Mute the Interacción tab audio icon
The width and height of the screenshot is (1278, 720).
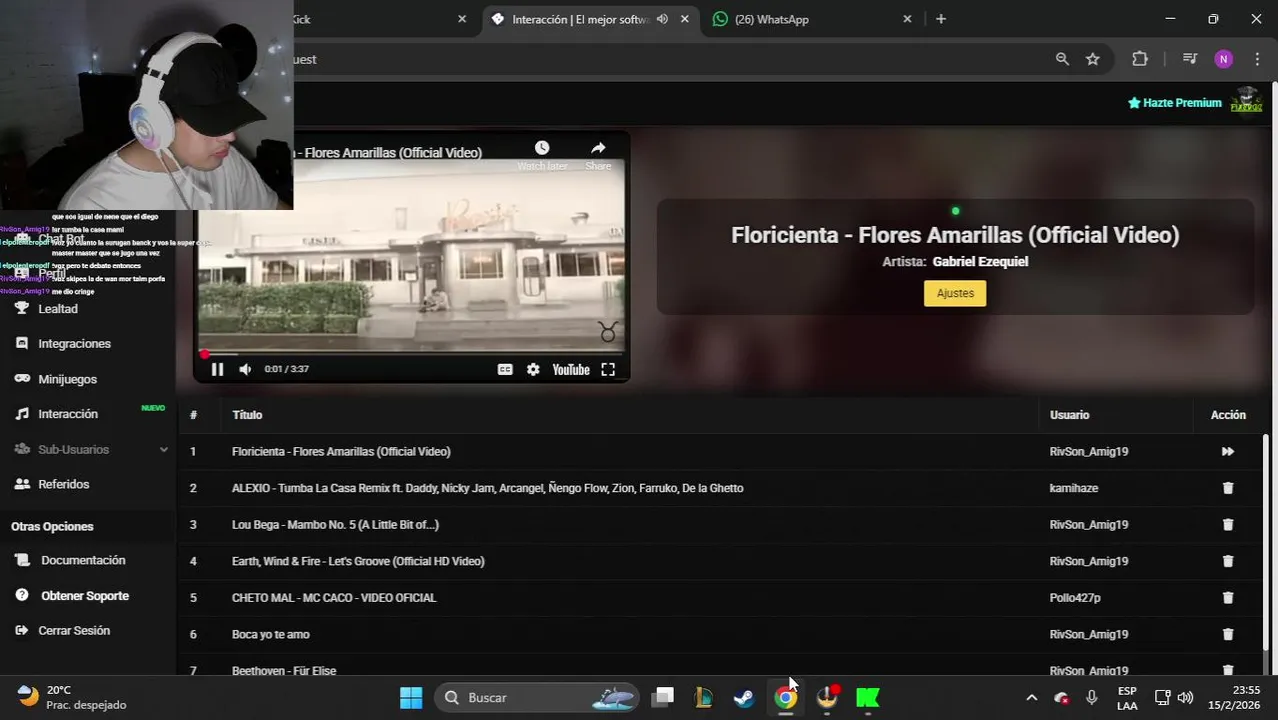point(662,19)
